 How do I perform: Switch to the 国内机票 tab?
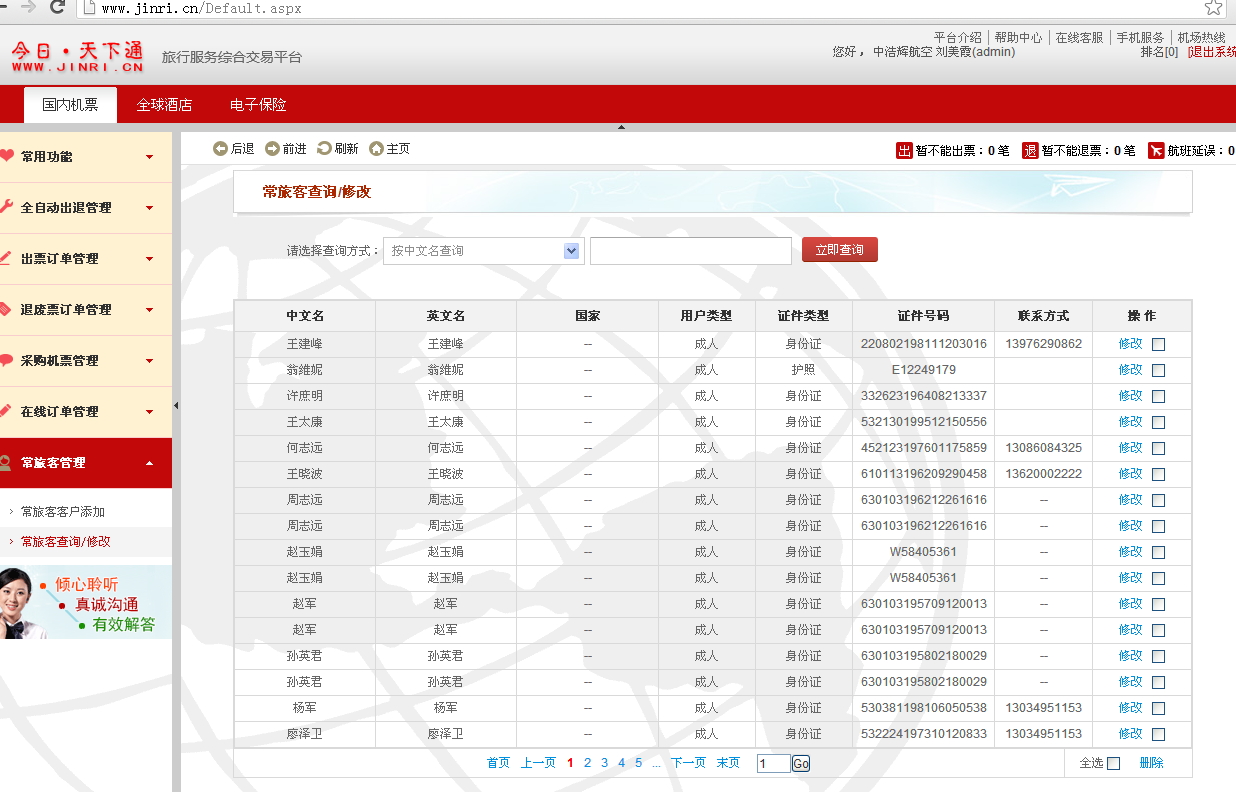pos(70,105)
